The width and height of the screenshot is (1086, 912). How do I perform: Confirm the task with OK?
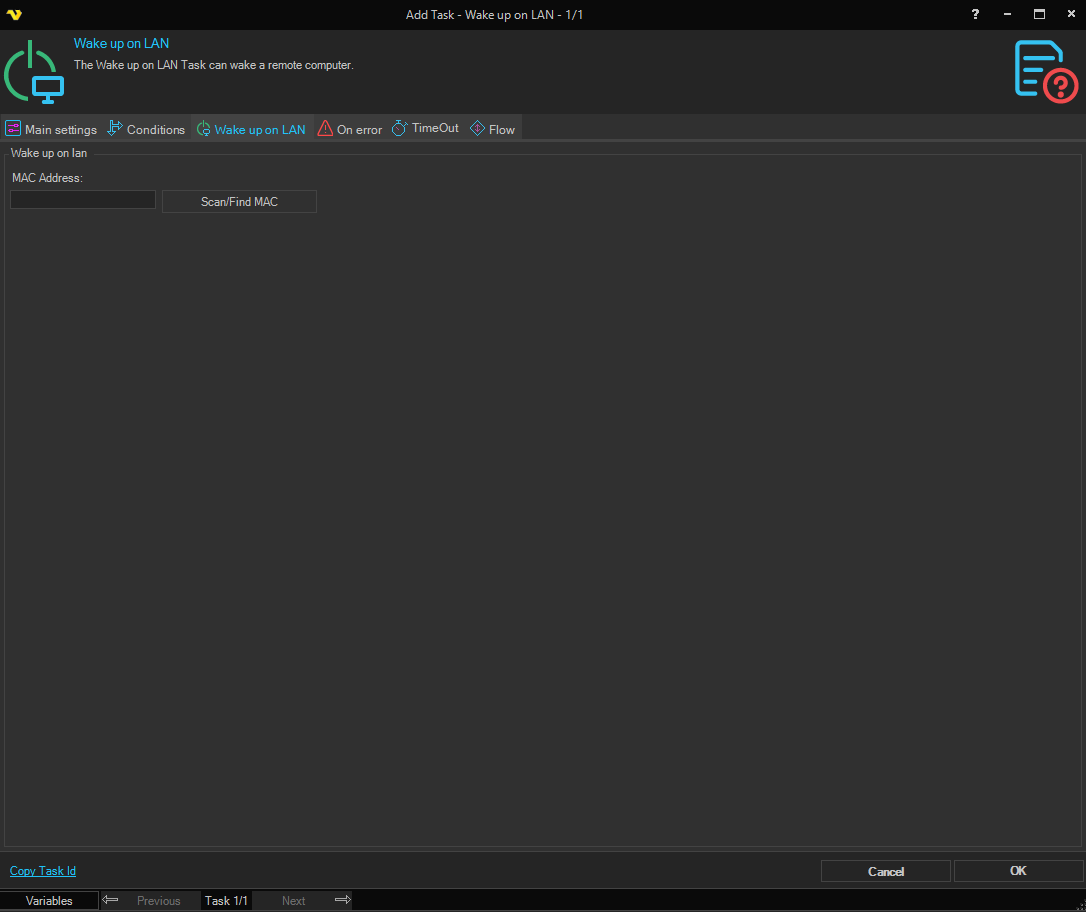point(1018,871)
